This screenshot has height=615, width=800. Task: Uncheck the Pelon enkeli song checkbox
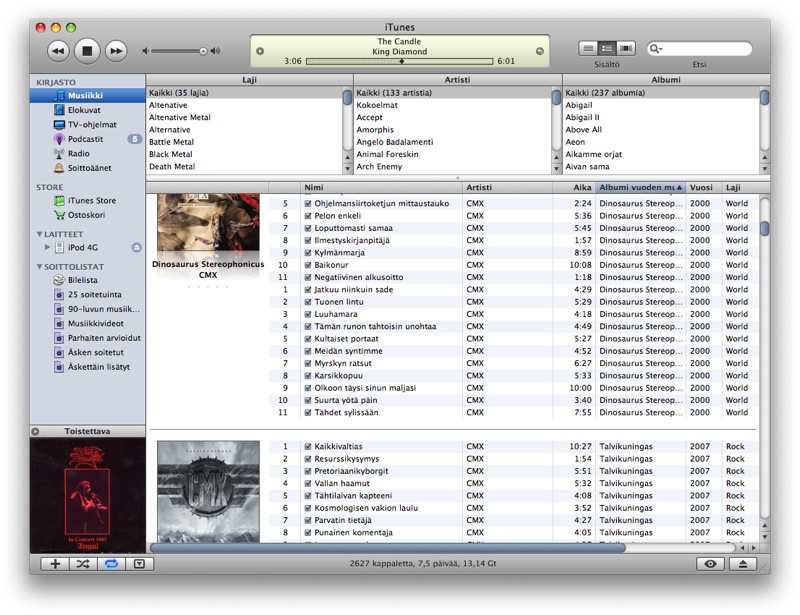click(308, 216)
